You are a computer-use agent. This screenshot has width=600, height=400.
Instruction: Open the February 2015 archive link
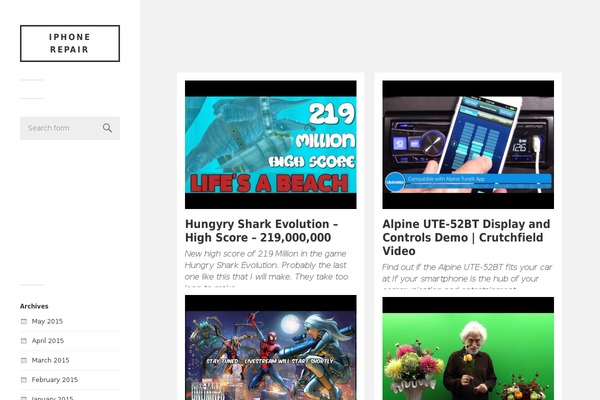tap(55, 380)
